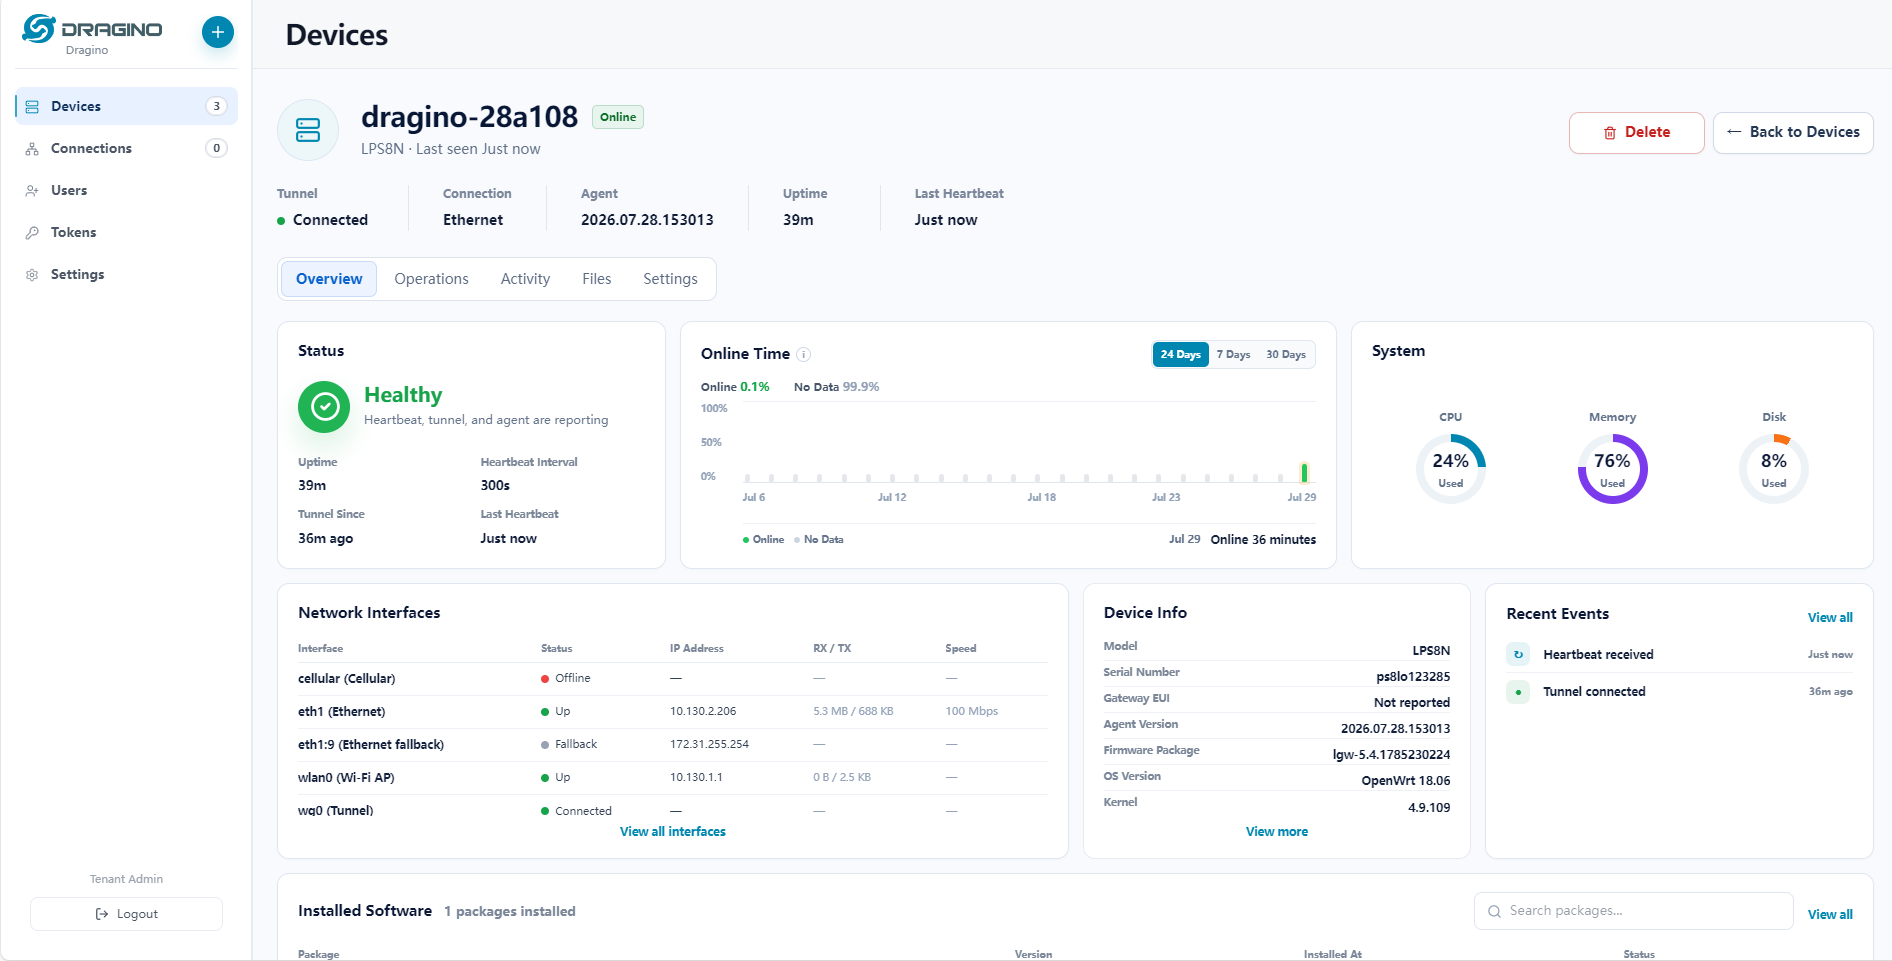Screen dimensions: 1892x961
Task: Click the Online status badge
Action: pos(618,117)
